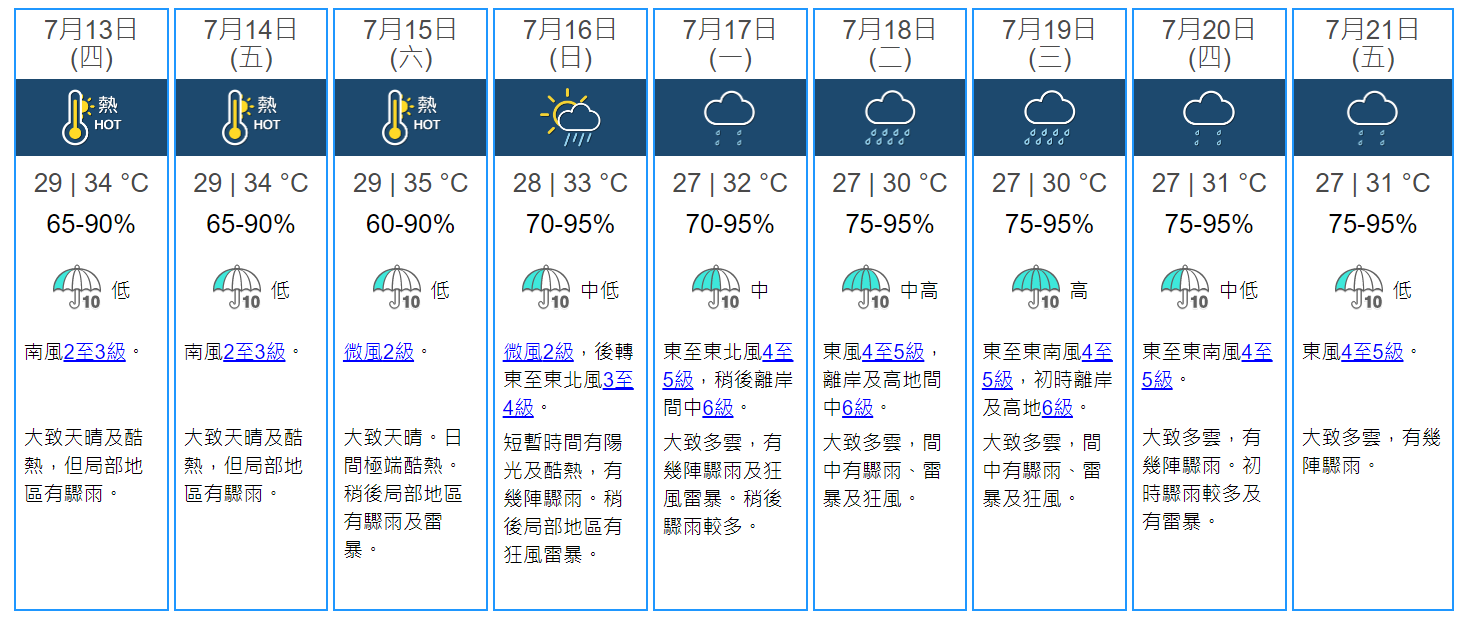The image size is (1472, 619).
Task: Click the 6級 wind link for 7月19日
Action: tap(1057, 408)
